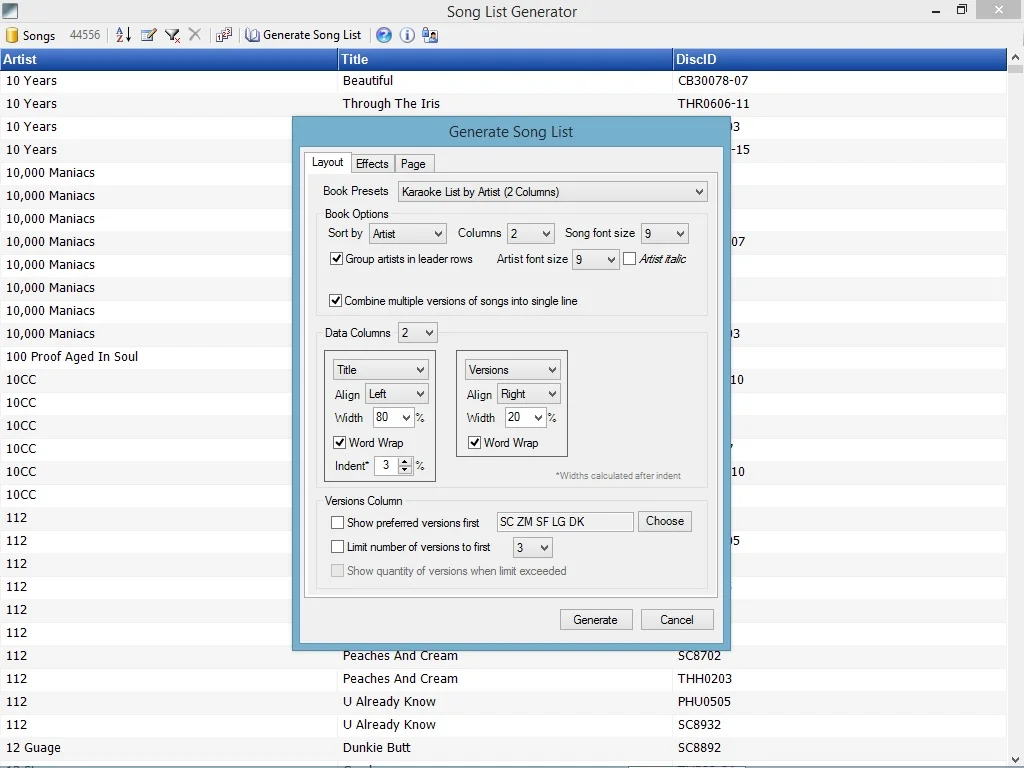This screenshot has height=768, width=1024.
Task: Click the Title column header
Action: [505, 59]
